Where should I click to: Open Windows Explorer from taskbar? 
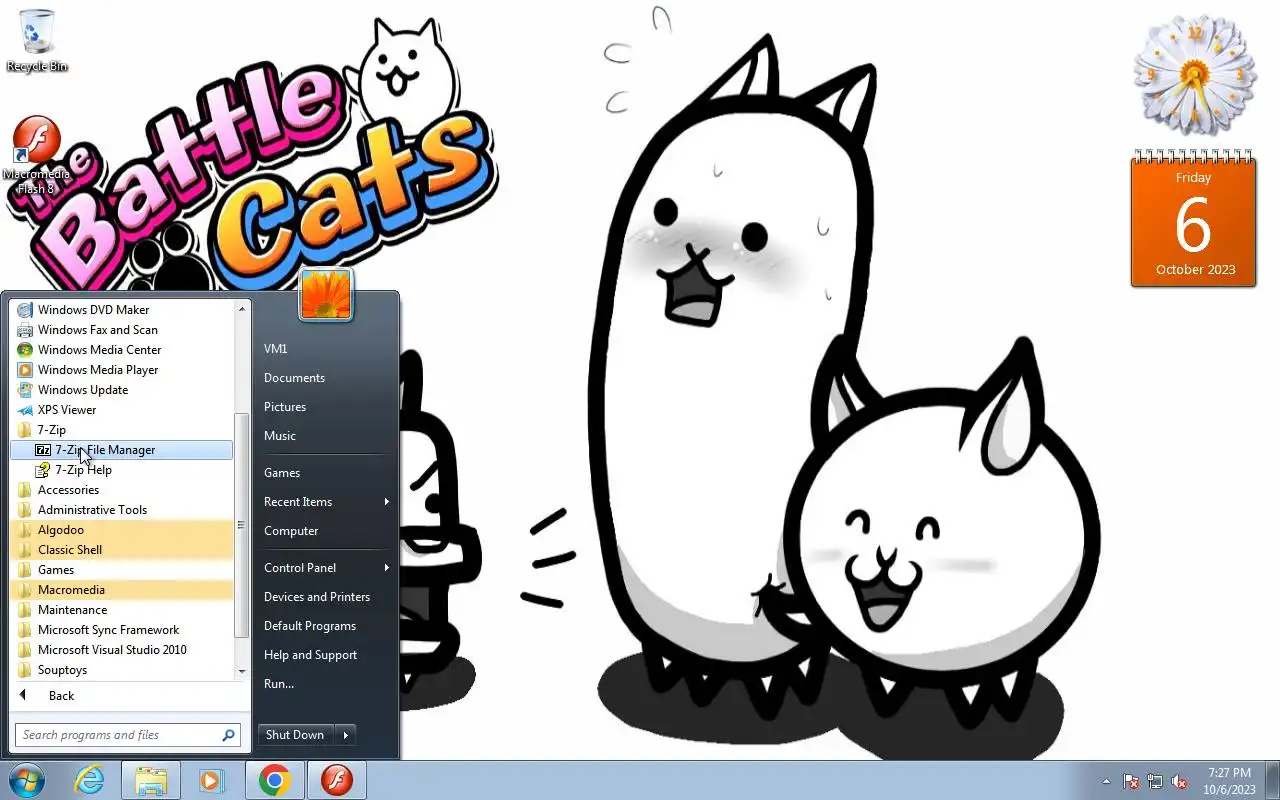[x=151, y=780]
